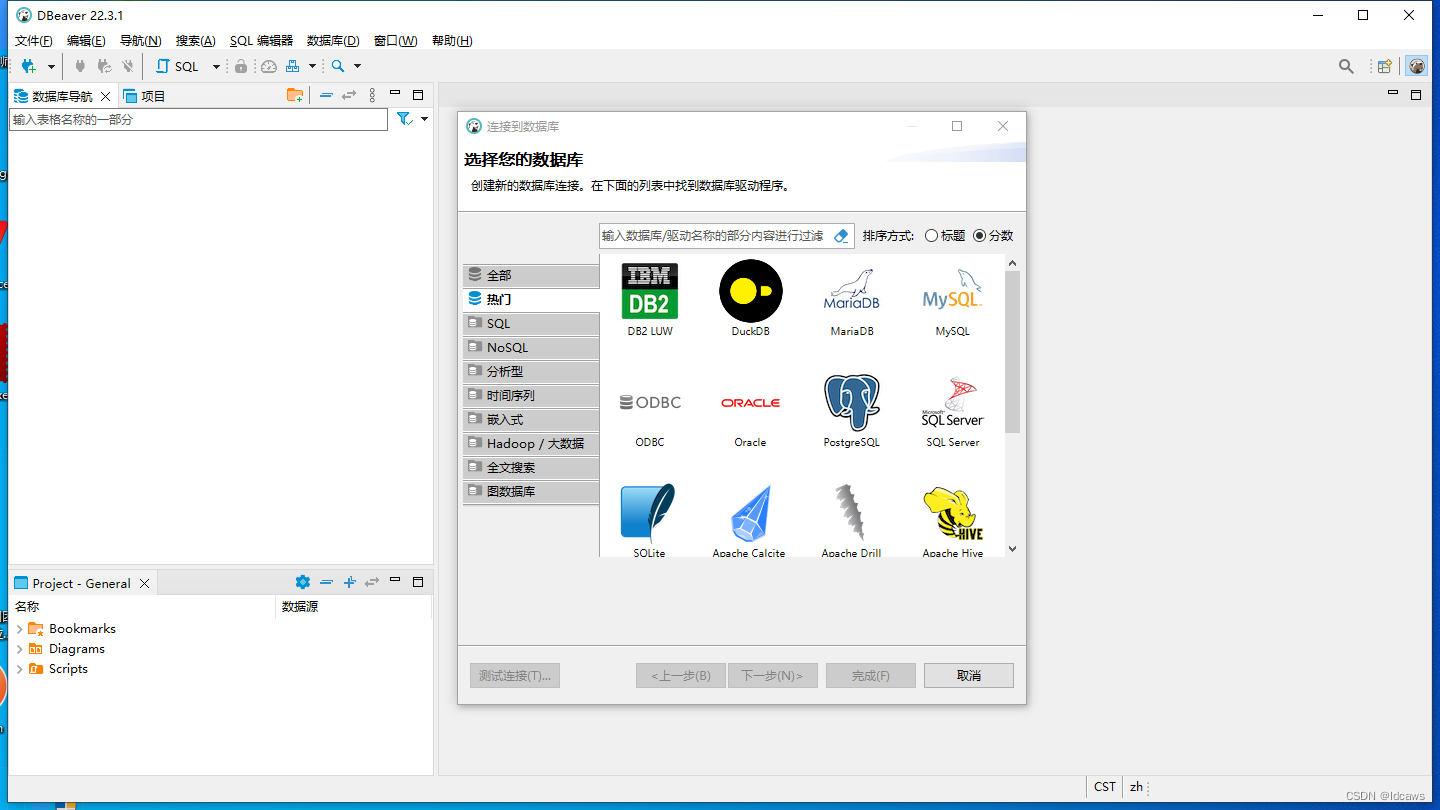This screenshot has height=810, width=1440.
Task: Open the 帮助(H) menu
Action: pos(452,41)
